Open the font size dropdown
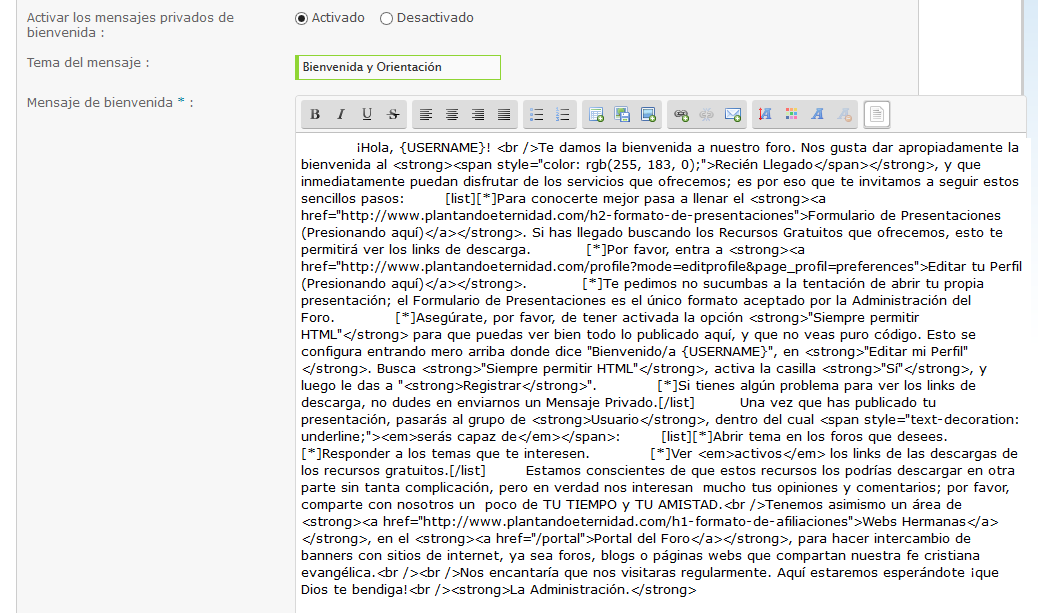Viewport: 1038px width, 613px height. point(766,115)
